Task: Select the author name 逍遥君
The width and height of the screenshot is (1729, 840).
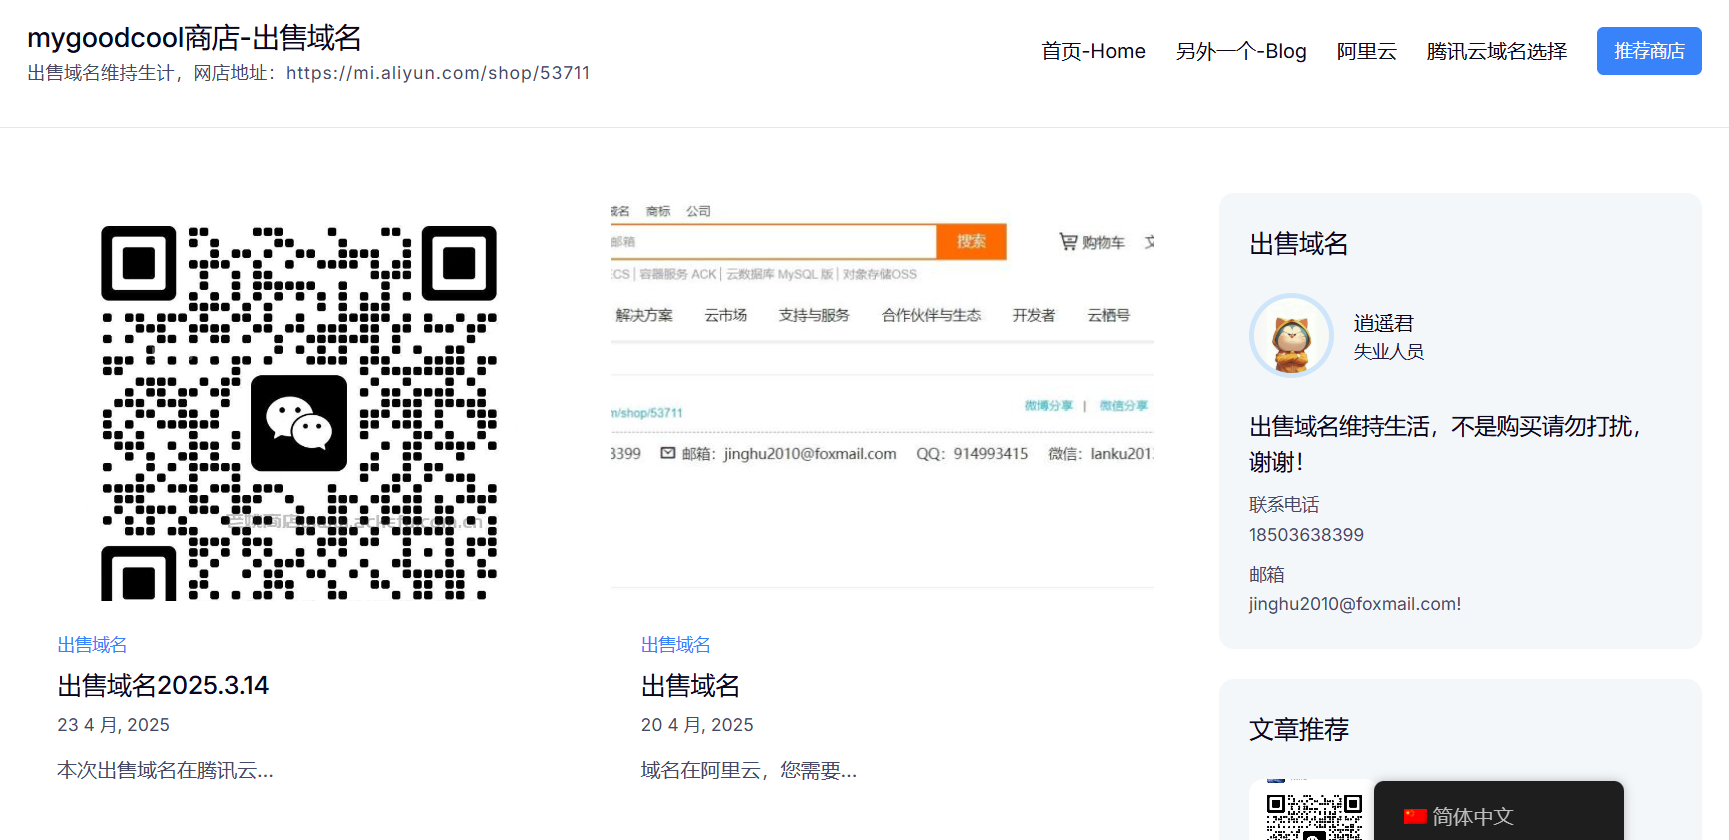Action: click(1383, 323)
